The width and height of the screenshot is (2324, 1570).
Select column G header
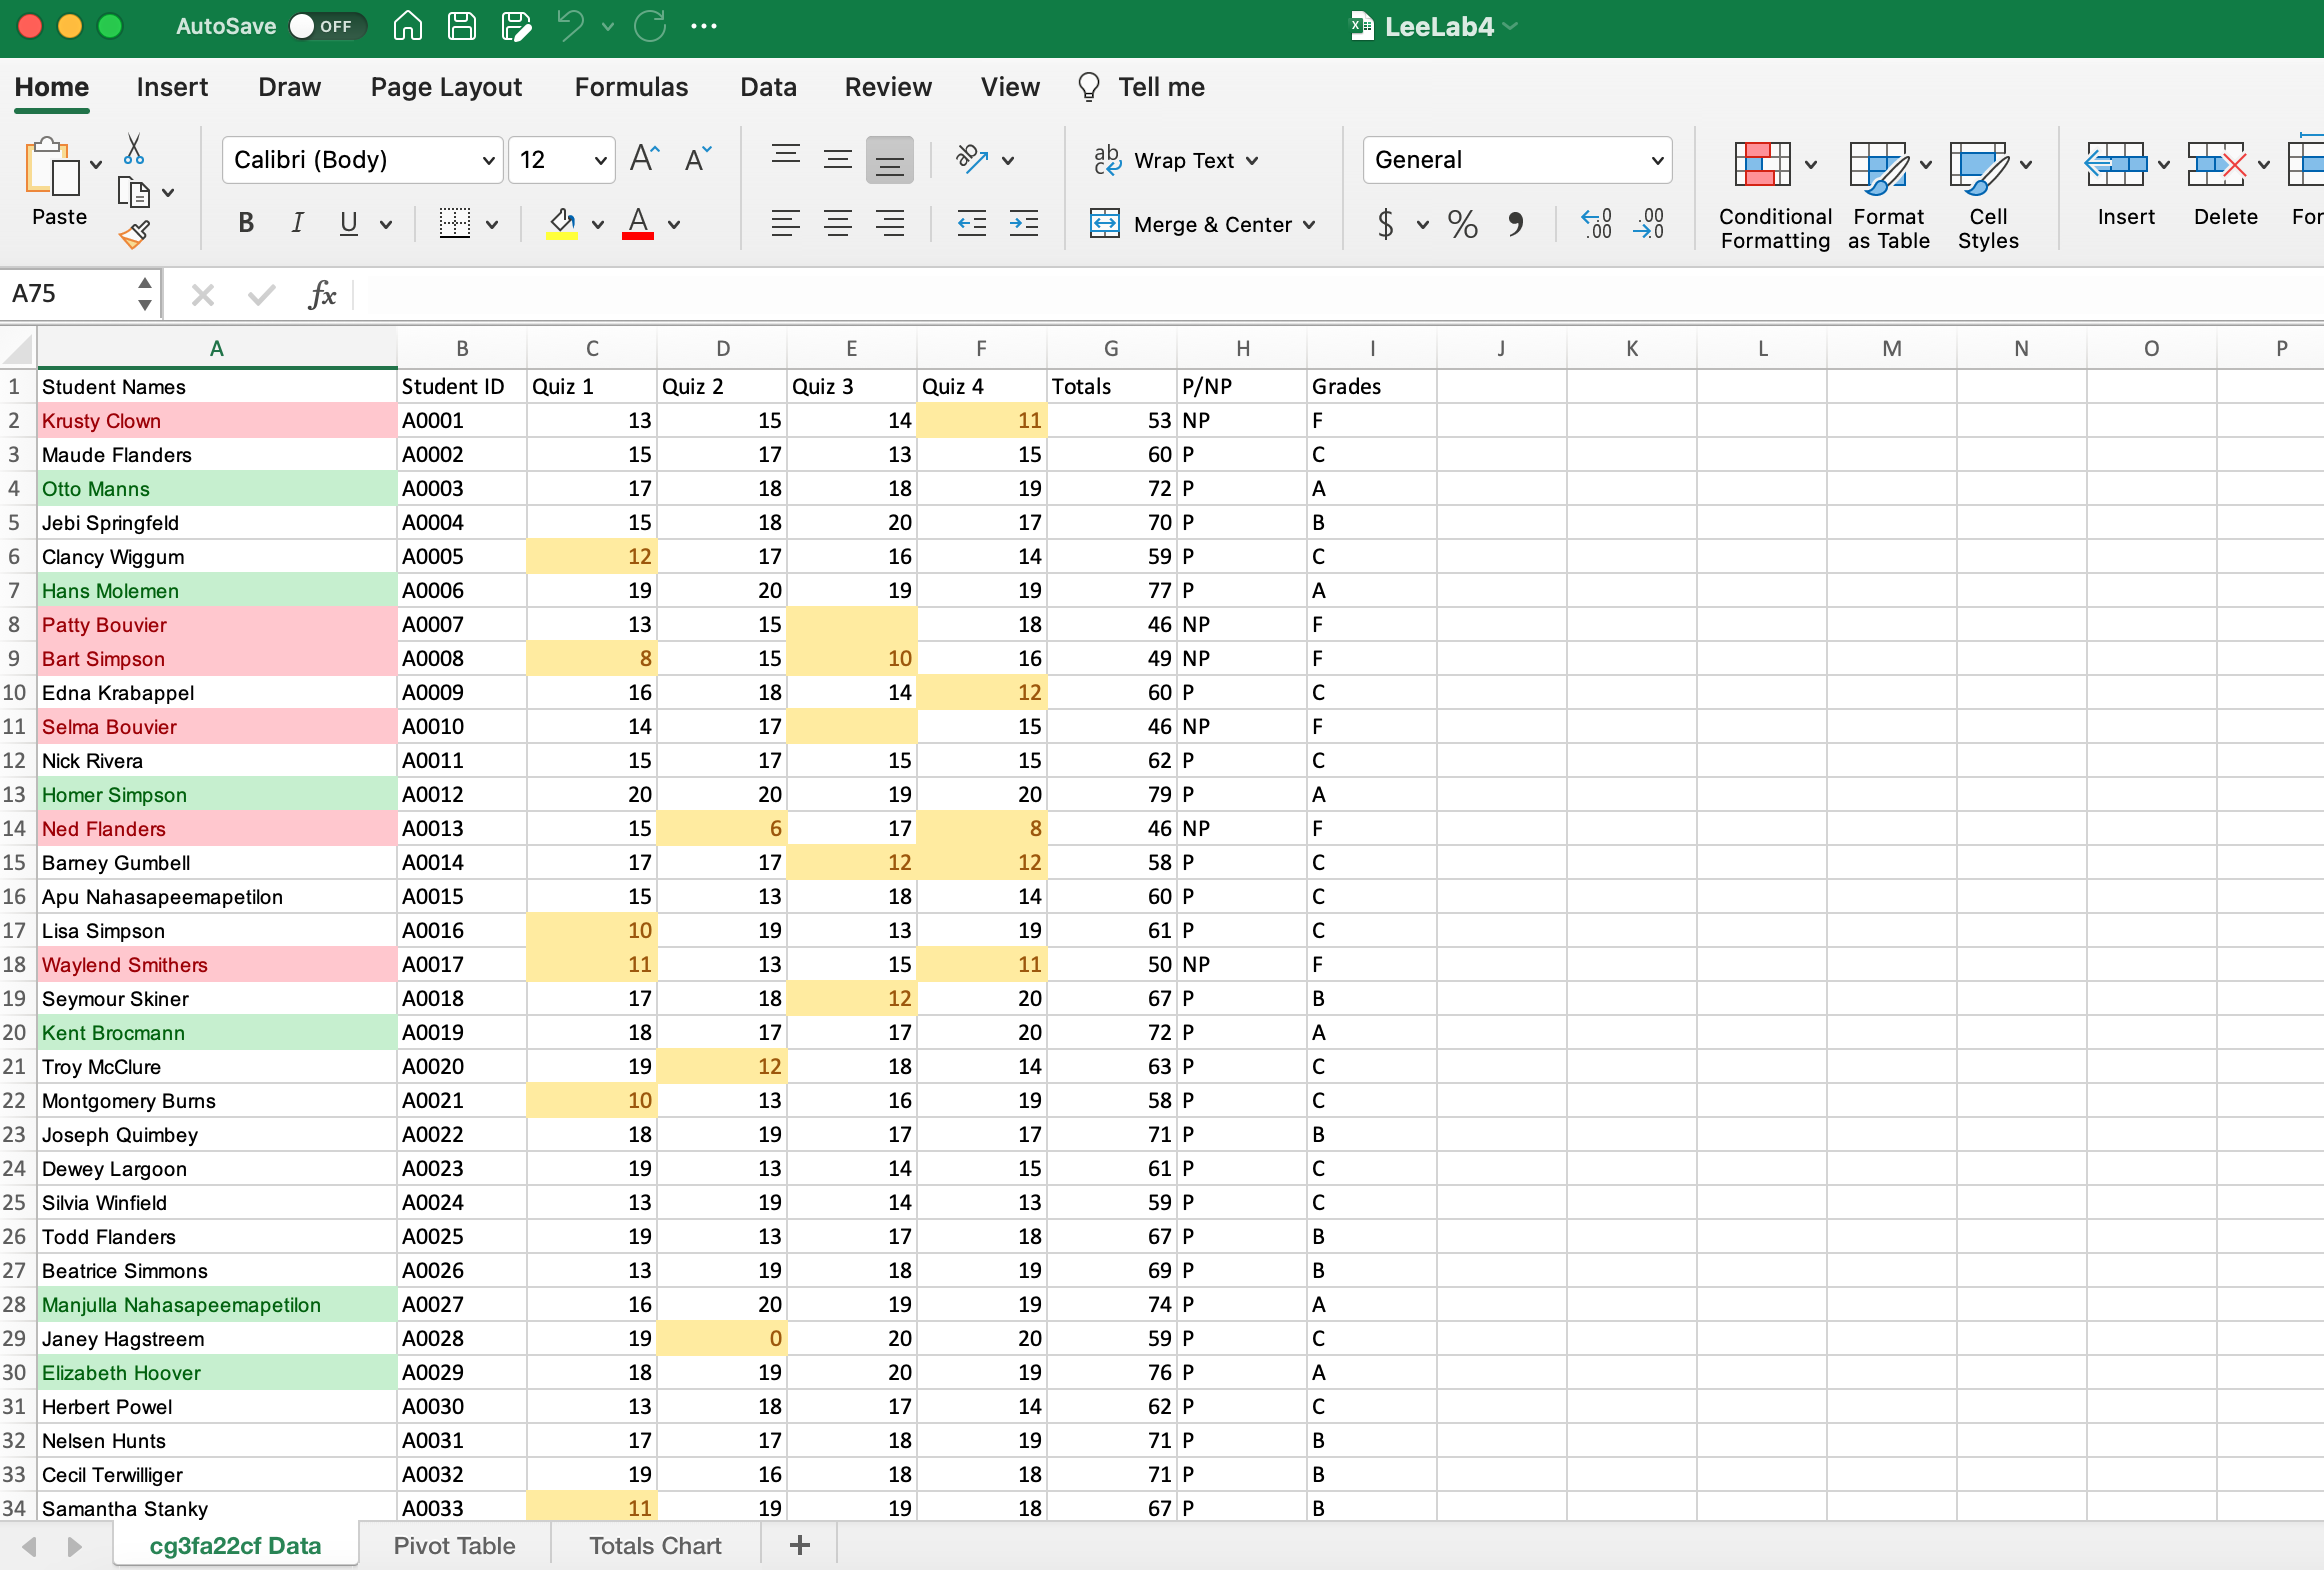click(1111, 349)
